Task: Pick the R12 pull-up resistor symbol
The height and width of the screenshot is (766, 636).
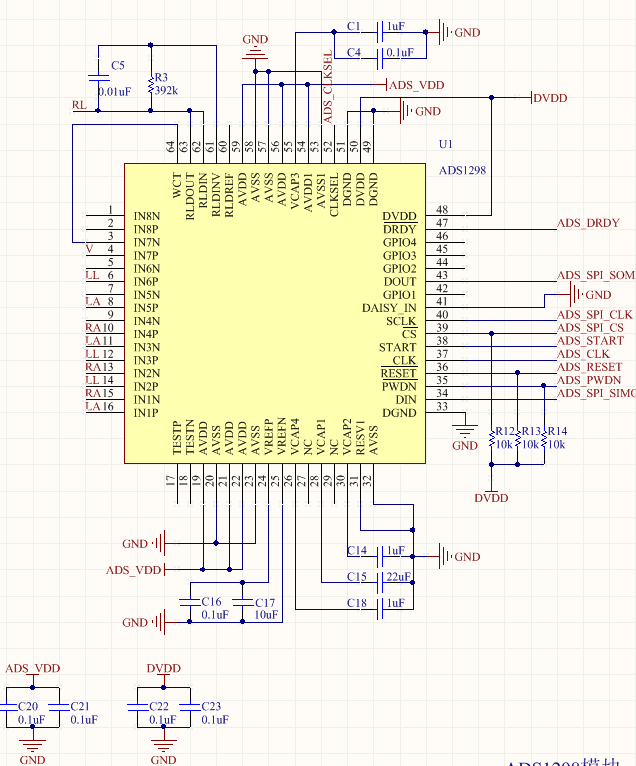Action: [491, 438]
